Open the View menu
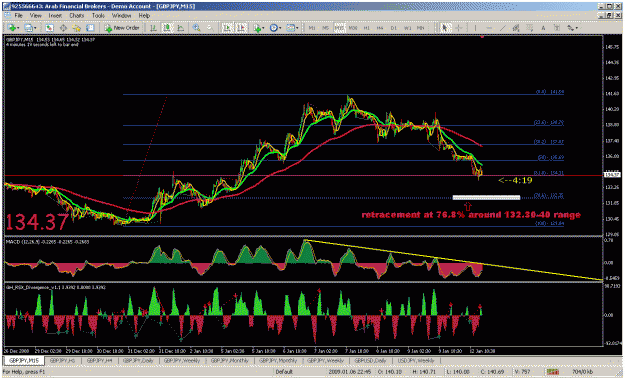 [x=36, y=16]
